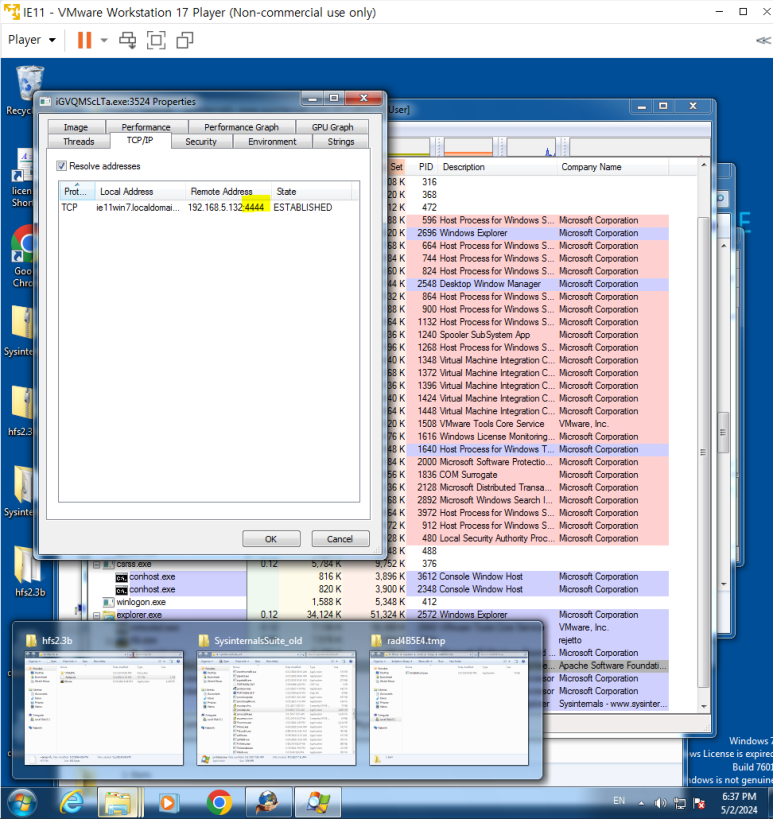This screenshot has height=819, width=773.
Task: Sort Process Explorer by PID column
Action: (x=426, y=167)
